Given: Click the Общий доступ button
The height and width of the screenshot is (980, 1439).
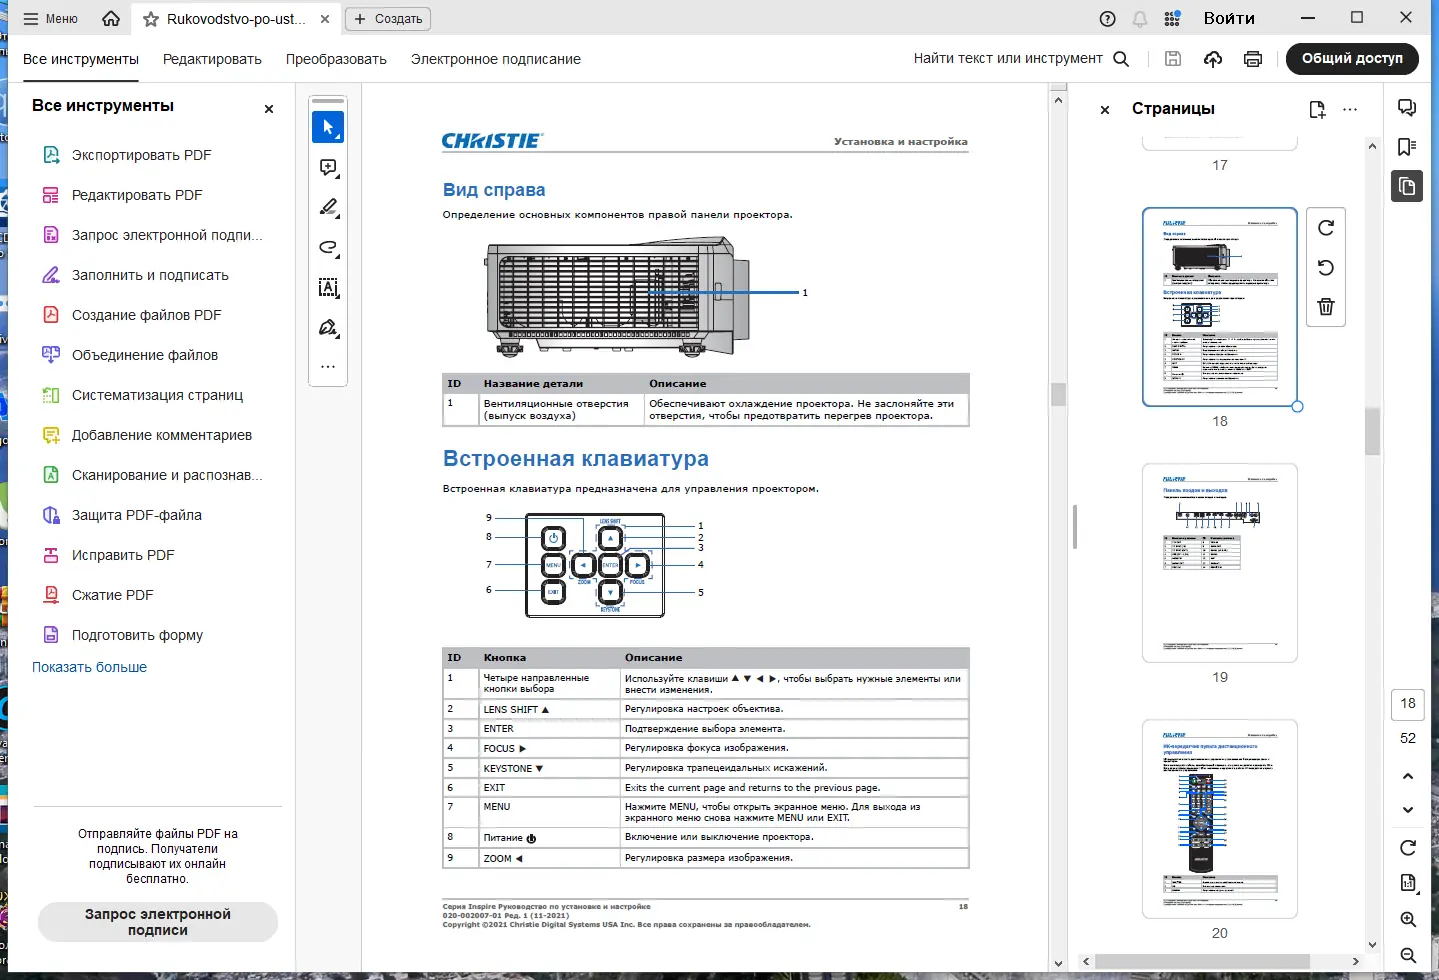Looking at the screenshot, I should [x=1352, y=59].
